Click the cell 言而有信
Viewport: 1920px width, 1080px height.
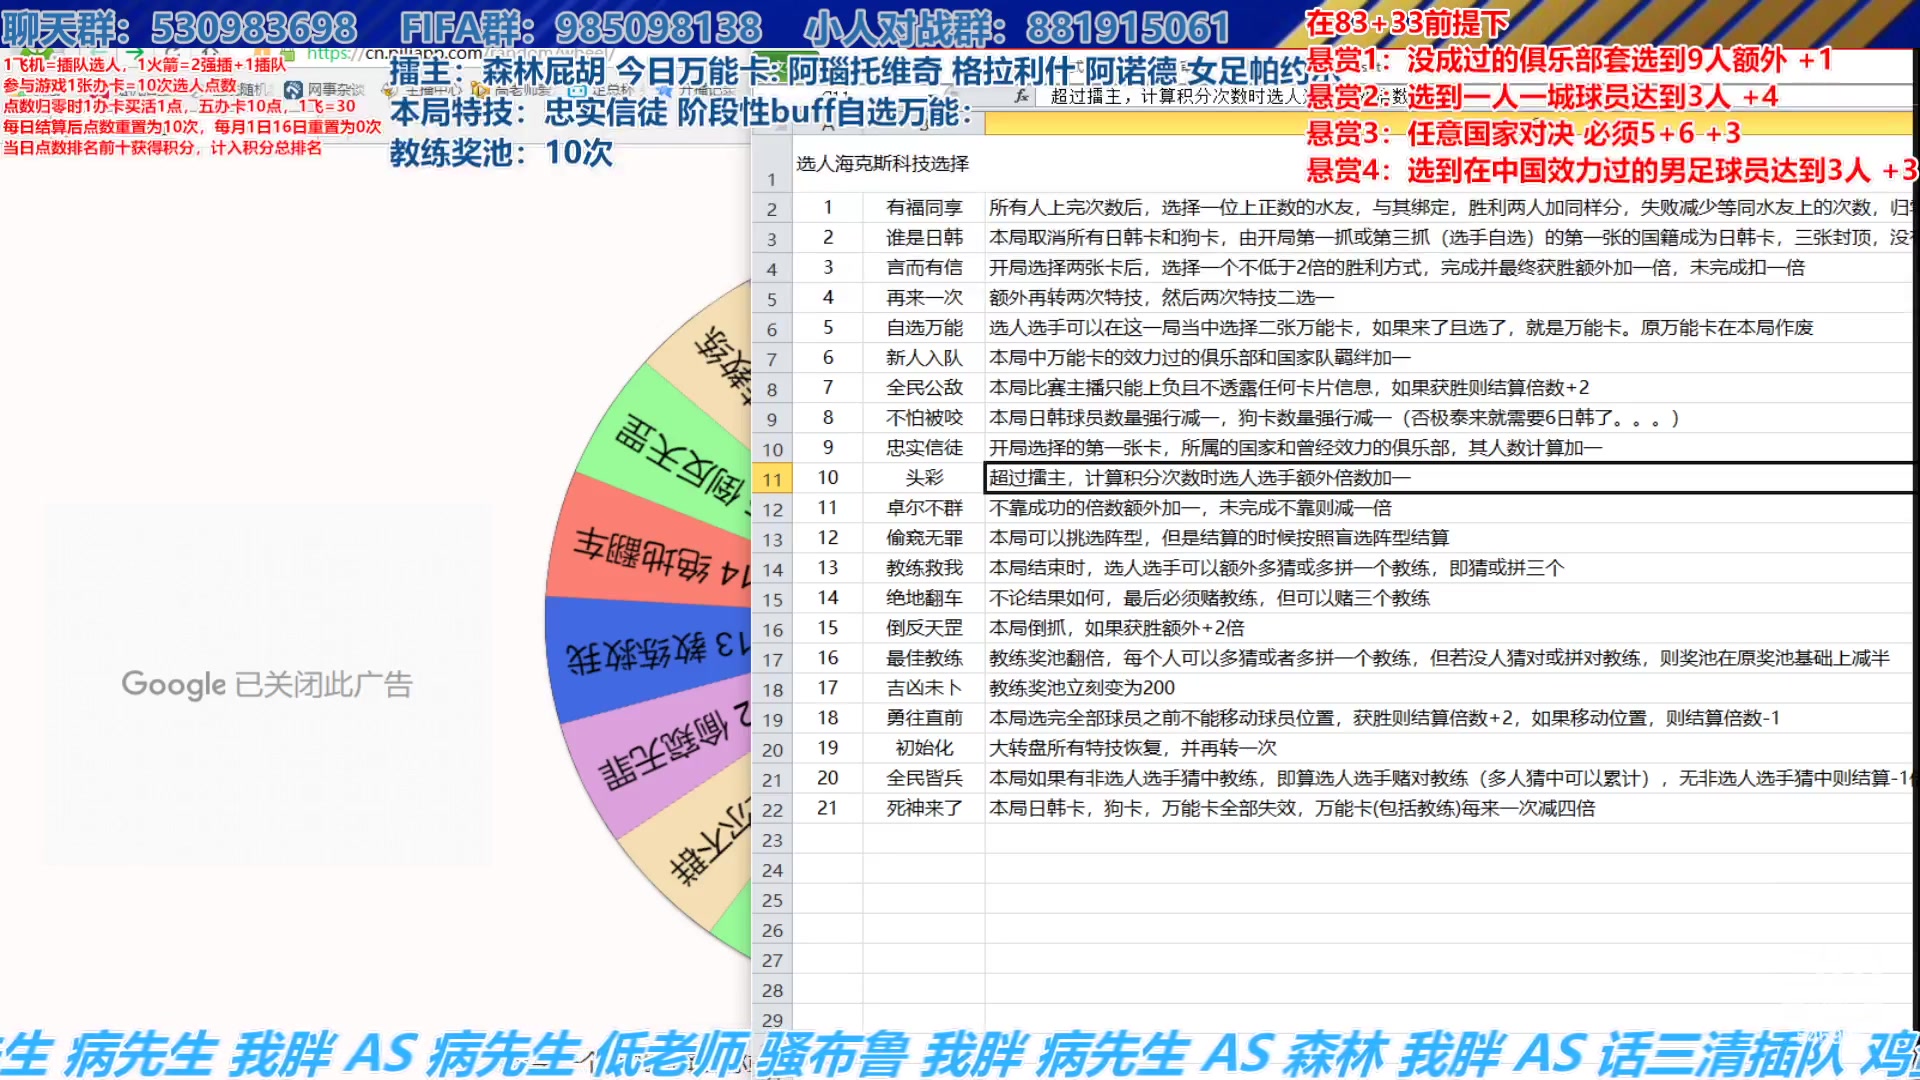tap(924, 268)
